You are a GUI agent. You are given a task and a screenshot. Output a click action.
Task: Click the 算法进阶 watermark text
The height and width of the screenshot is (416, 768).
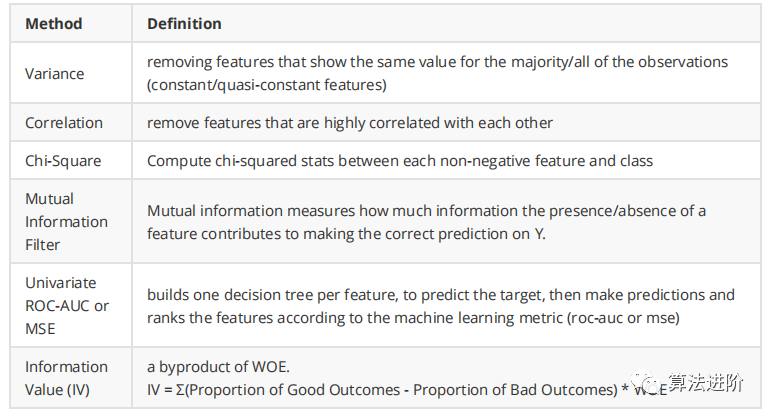click(x=706, y=383)
